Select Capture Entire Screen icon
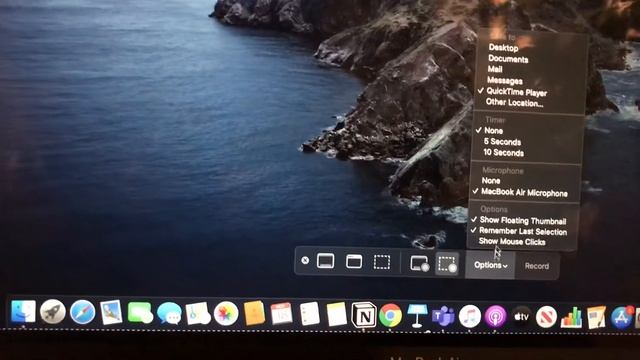This screenshot has height=360, width=640. (325, 261)
